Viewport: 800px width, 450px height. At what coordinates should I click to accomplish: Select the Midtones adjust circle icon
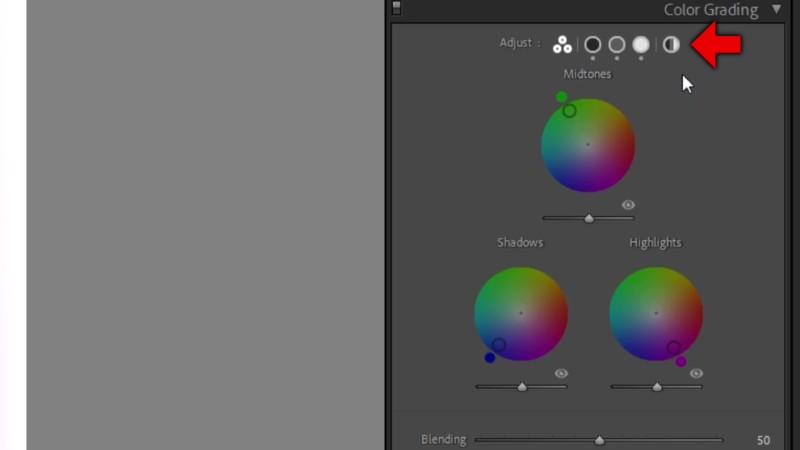[x=617, y=44]
